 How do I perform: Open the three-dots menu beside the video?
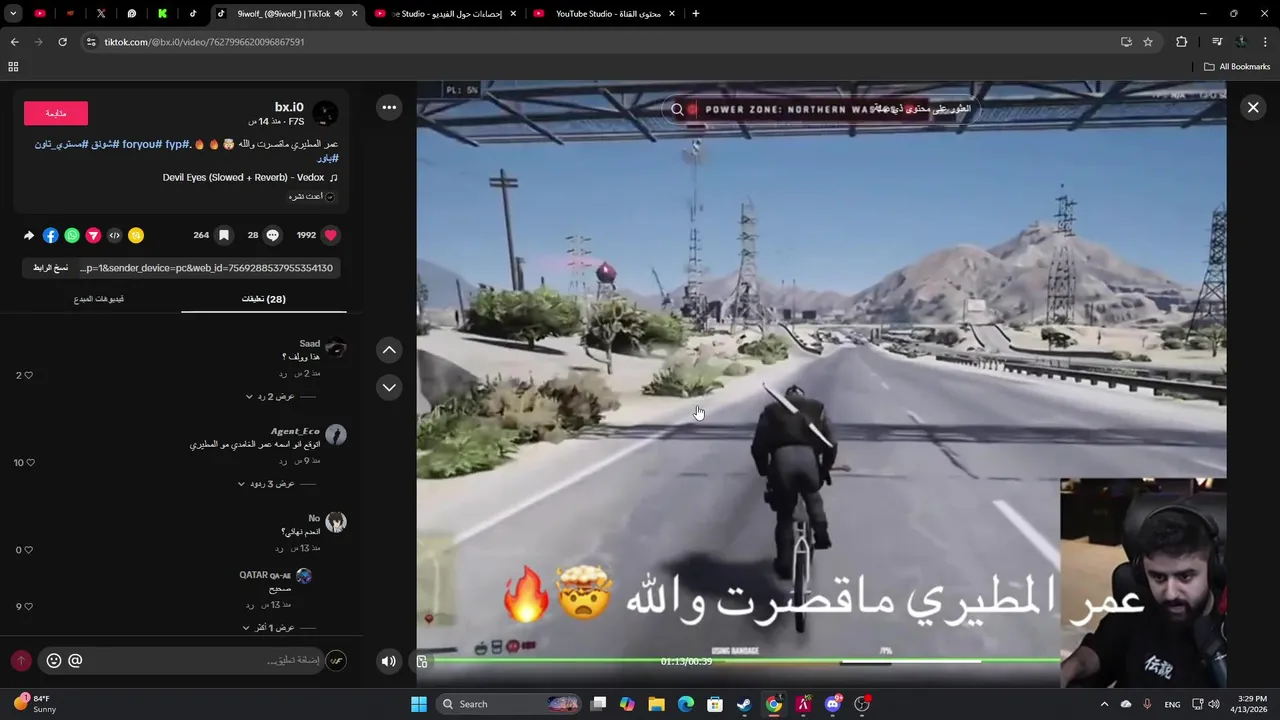(389, 107)
